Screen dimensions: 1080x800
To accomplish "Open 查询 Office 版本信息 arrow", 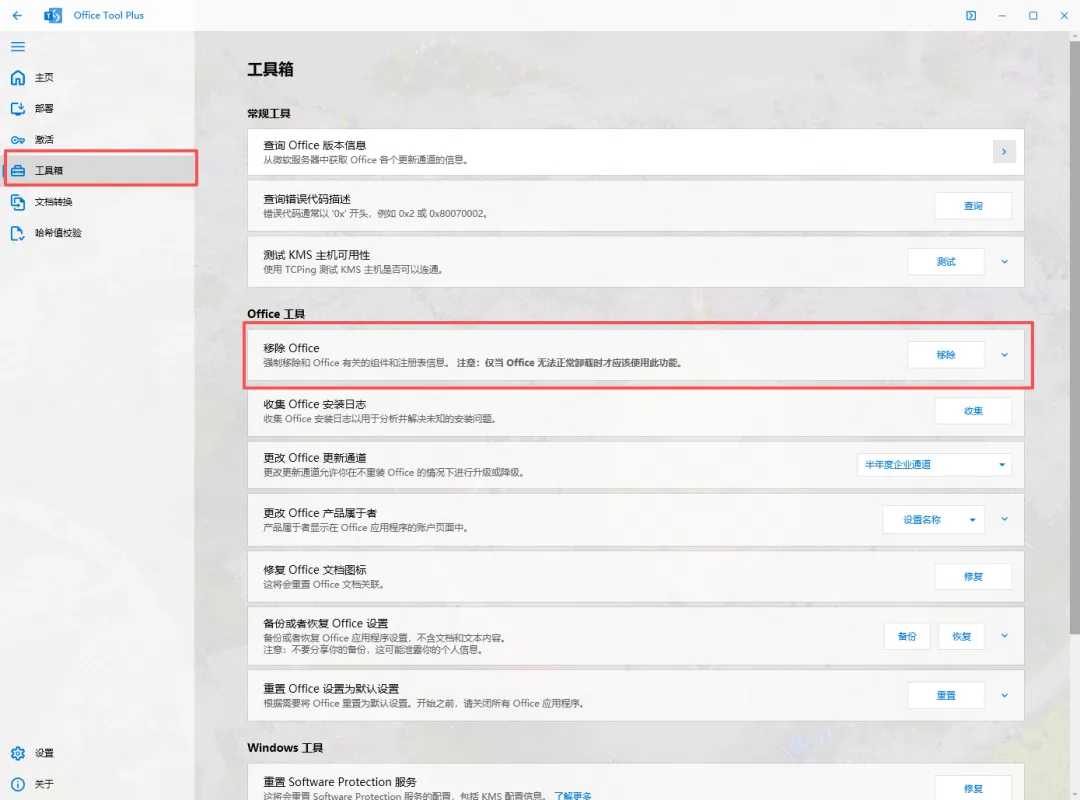I will pos(1004,152).
